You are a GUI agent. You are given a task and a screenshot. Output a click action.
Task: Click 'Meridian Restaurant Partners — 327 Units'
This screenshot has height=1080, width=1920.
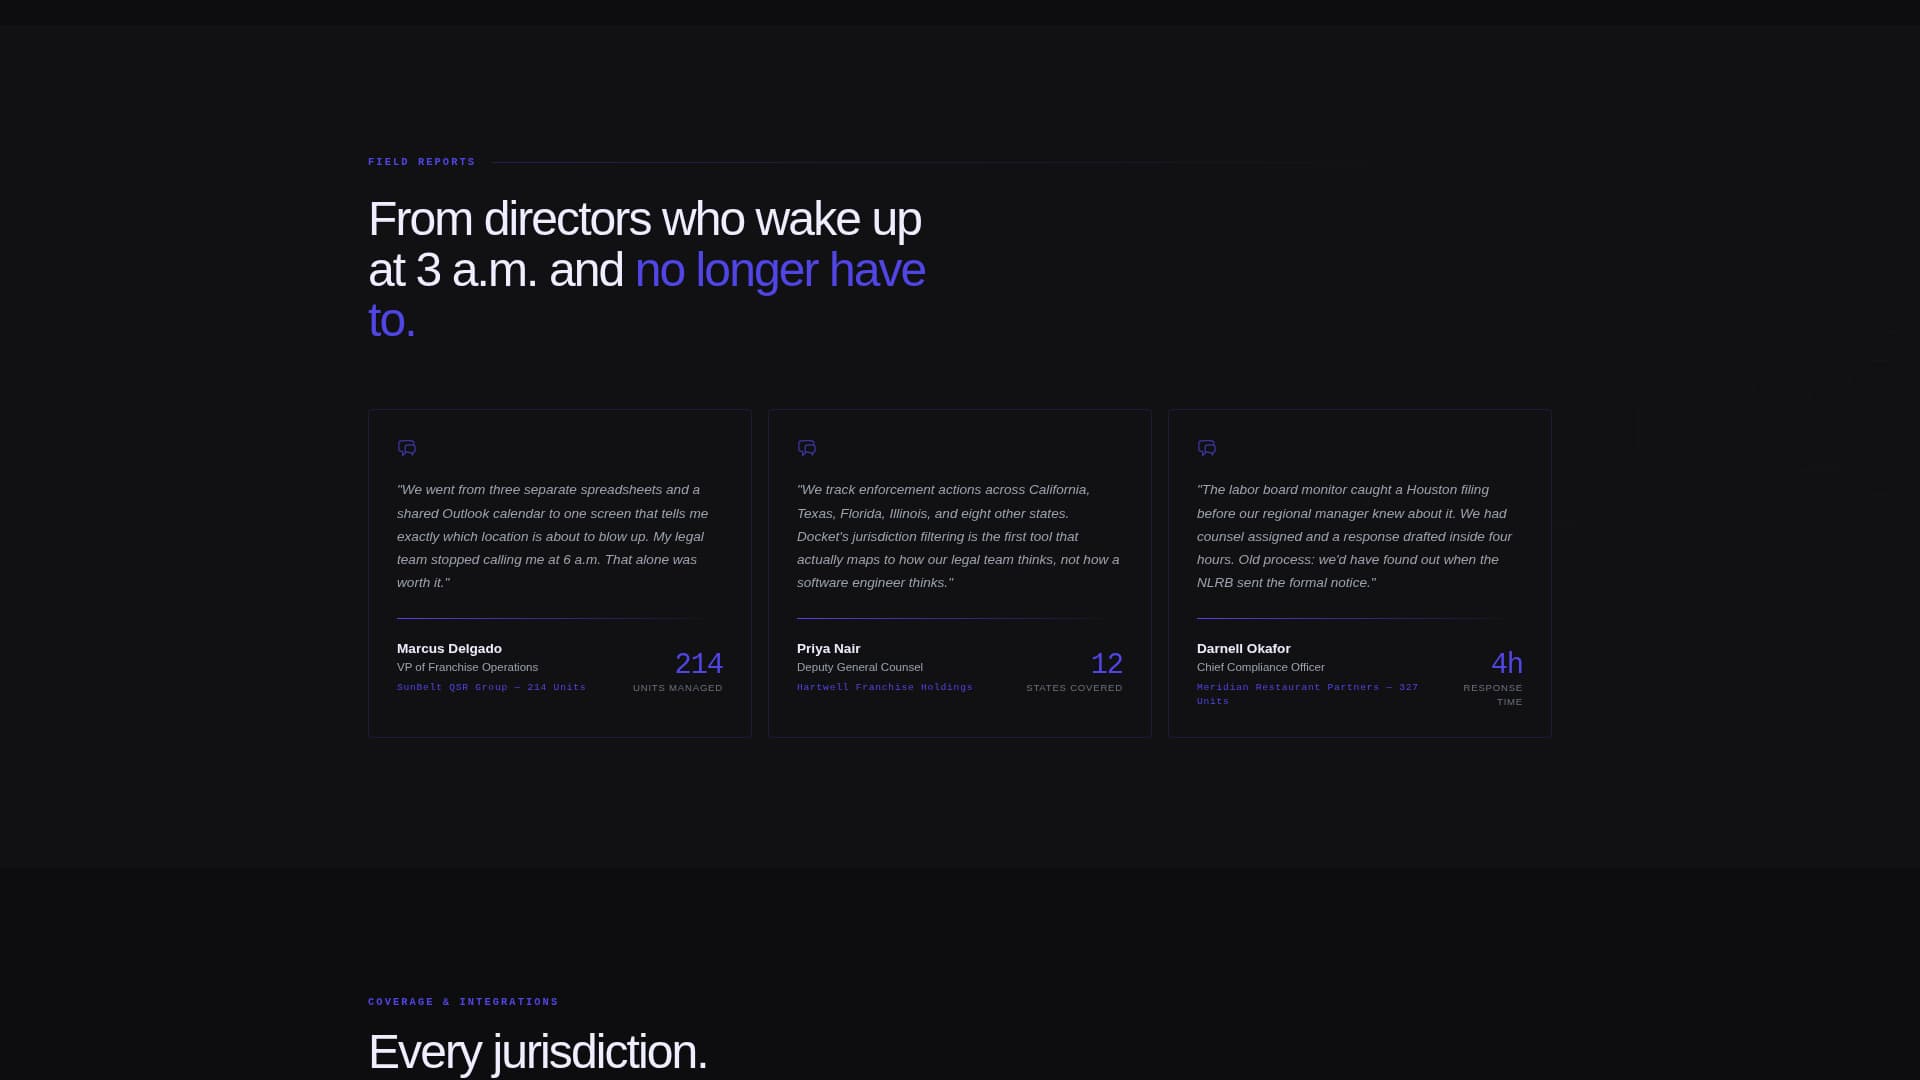click(1307, 694)
